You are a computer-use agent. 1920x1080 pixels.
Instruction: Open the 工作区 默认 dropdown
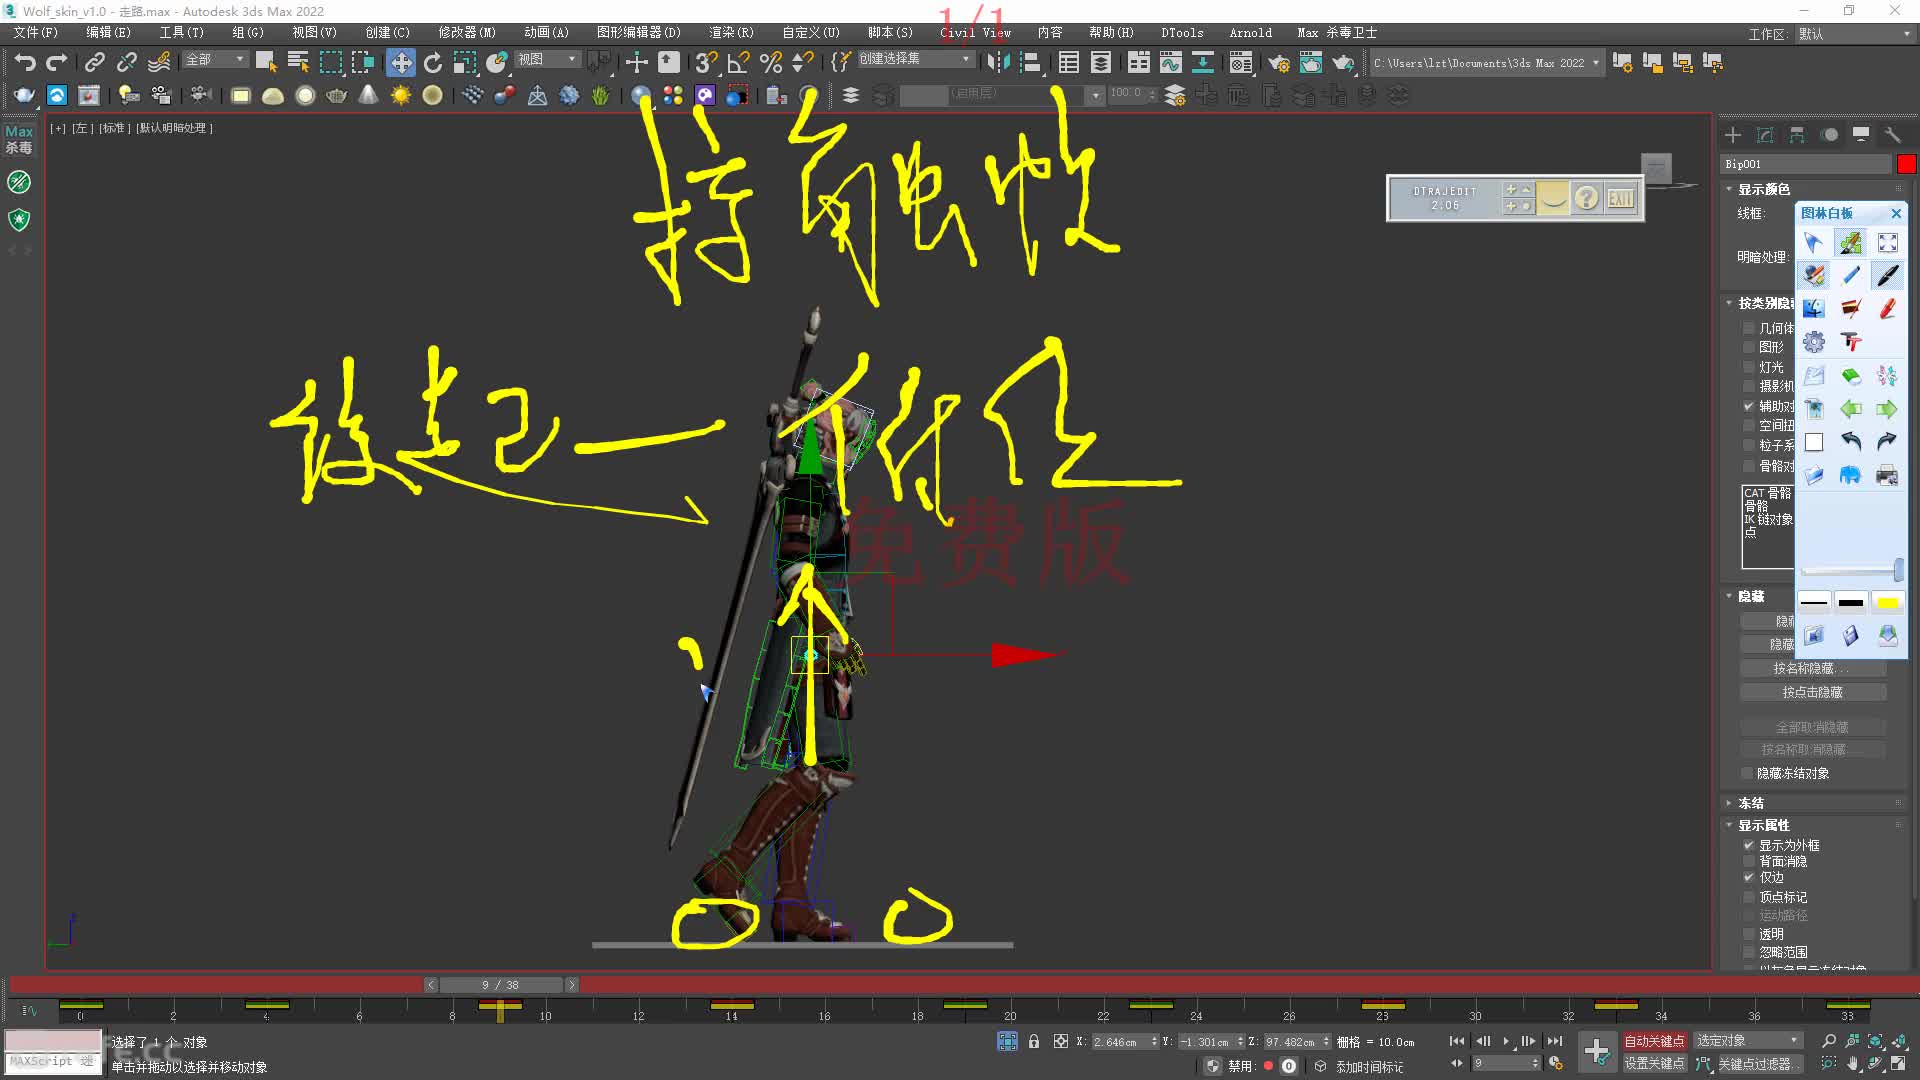pyautogui.click(x=1855, y=34)
